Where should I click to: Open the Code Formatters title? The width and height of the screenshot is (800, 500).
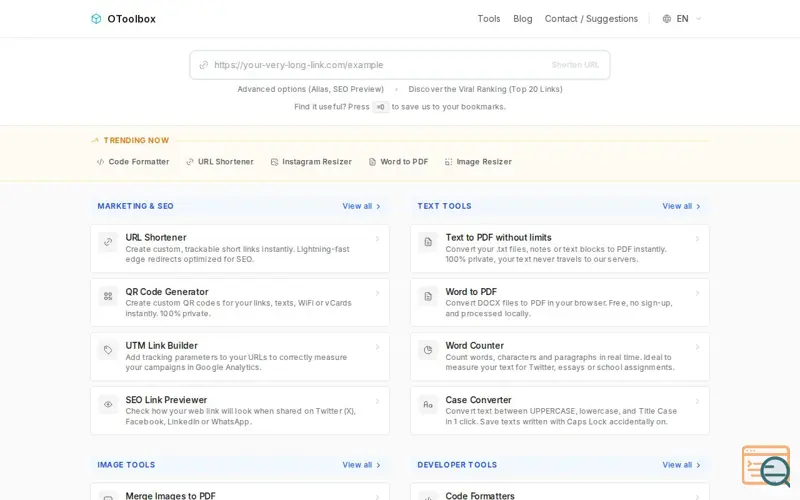[x=480, y=495]
